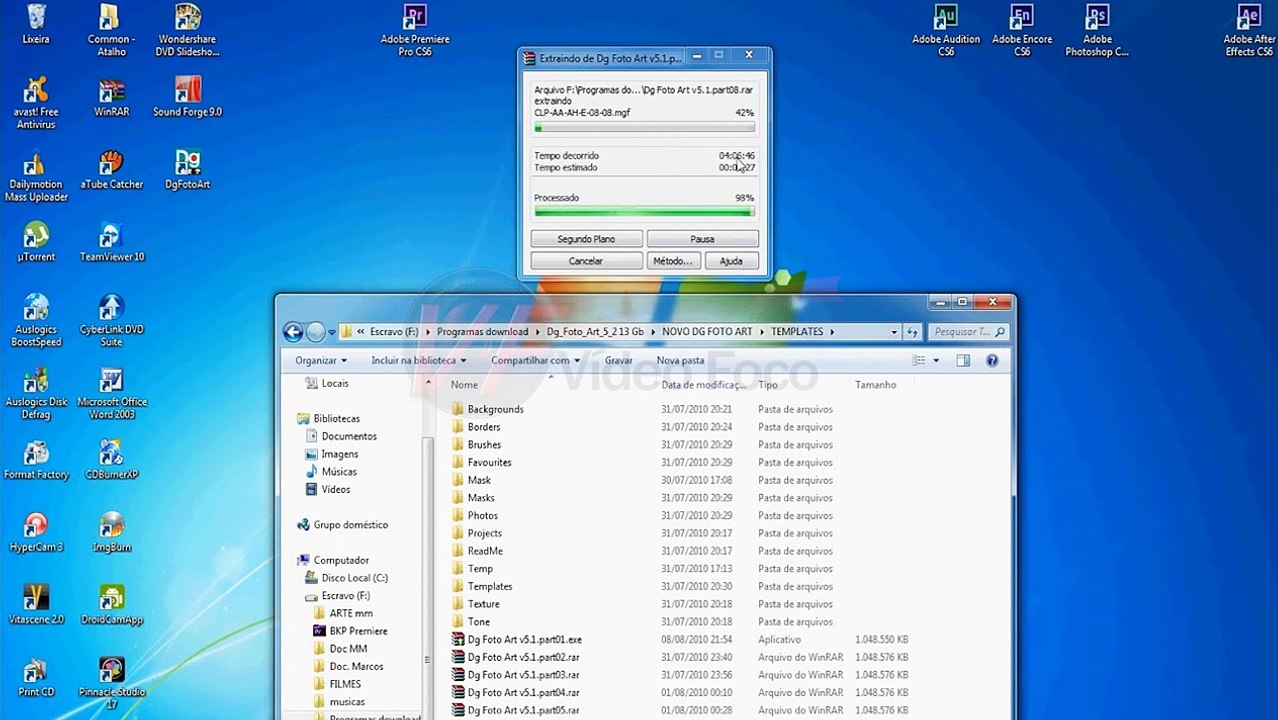Select Dg Foto Art v5.1.part01.exe file

tap(524, 640)
